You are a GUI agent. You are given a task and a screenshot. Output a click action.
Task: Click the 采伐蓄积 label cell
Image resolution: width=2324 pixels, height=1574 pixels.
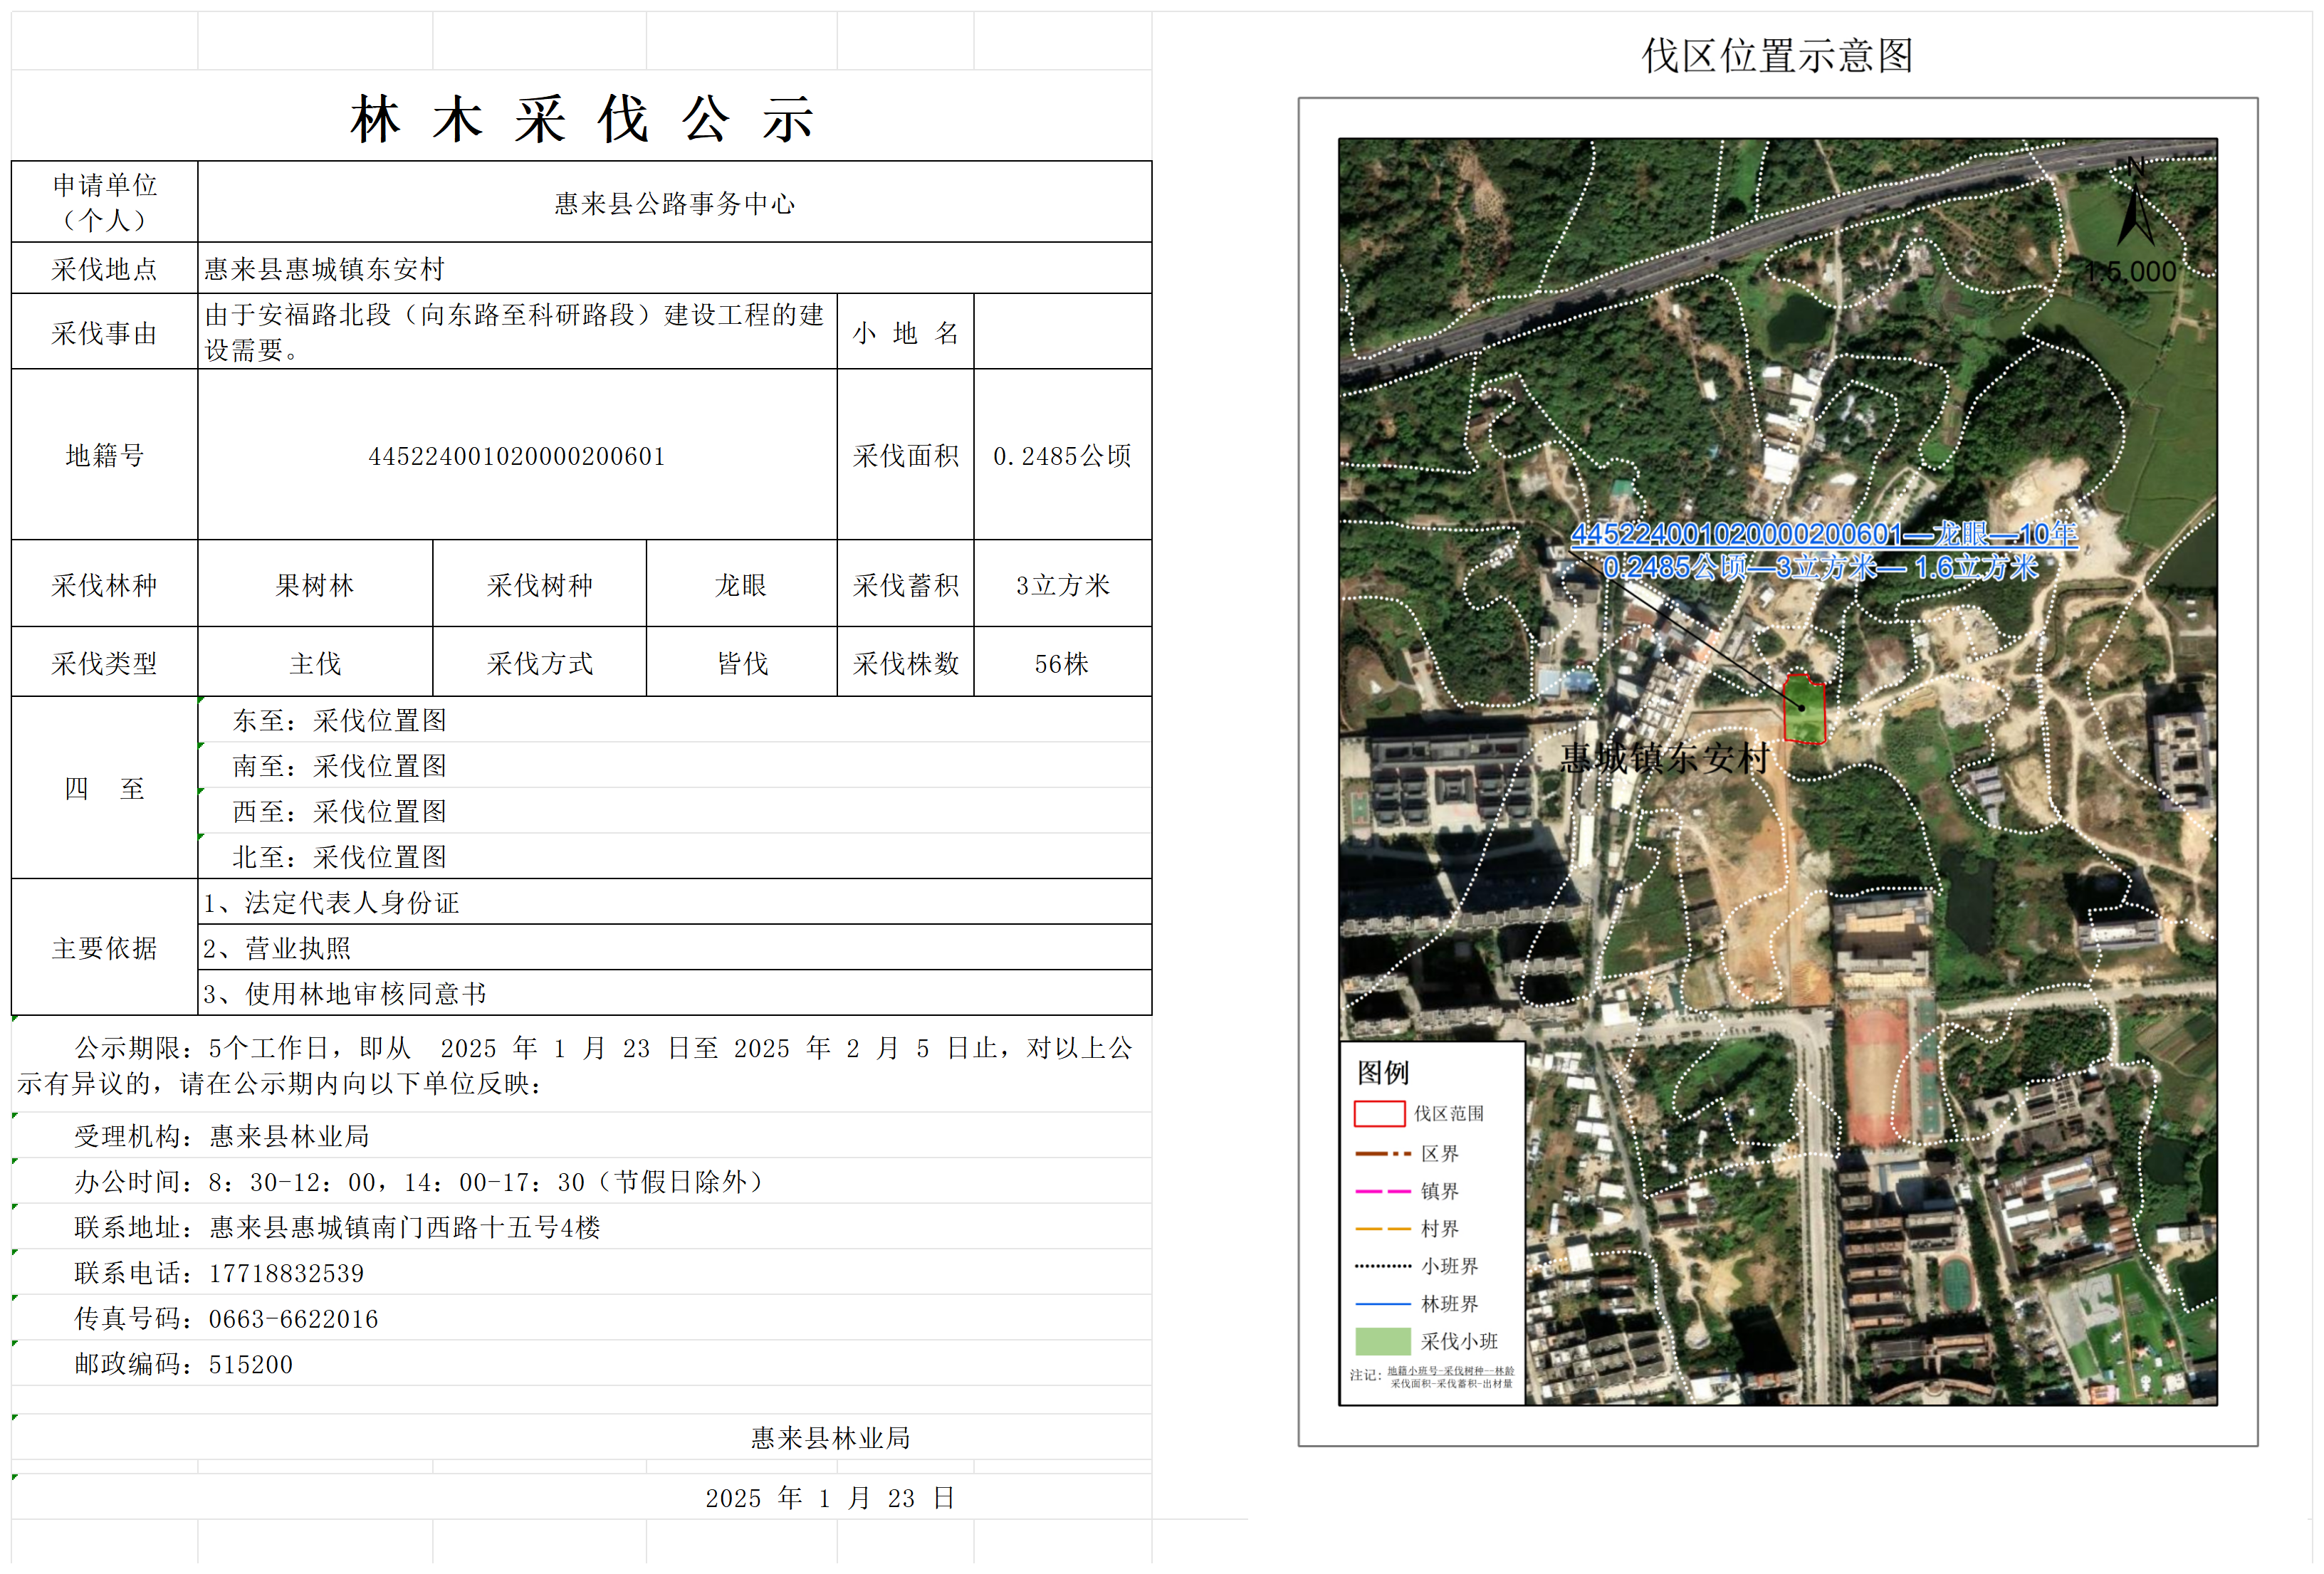coord(905,584)
